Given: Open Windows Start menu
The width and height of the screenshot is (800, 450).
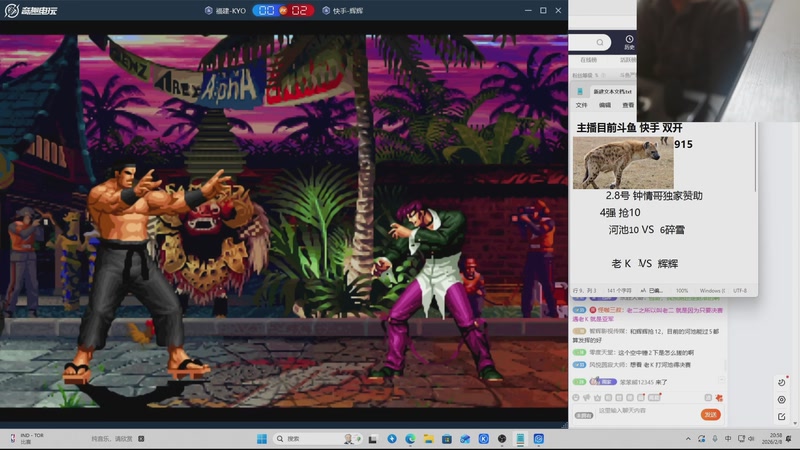Looking at the screenshot, I should point(262,439).
